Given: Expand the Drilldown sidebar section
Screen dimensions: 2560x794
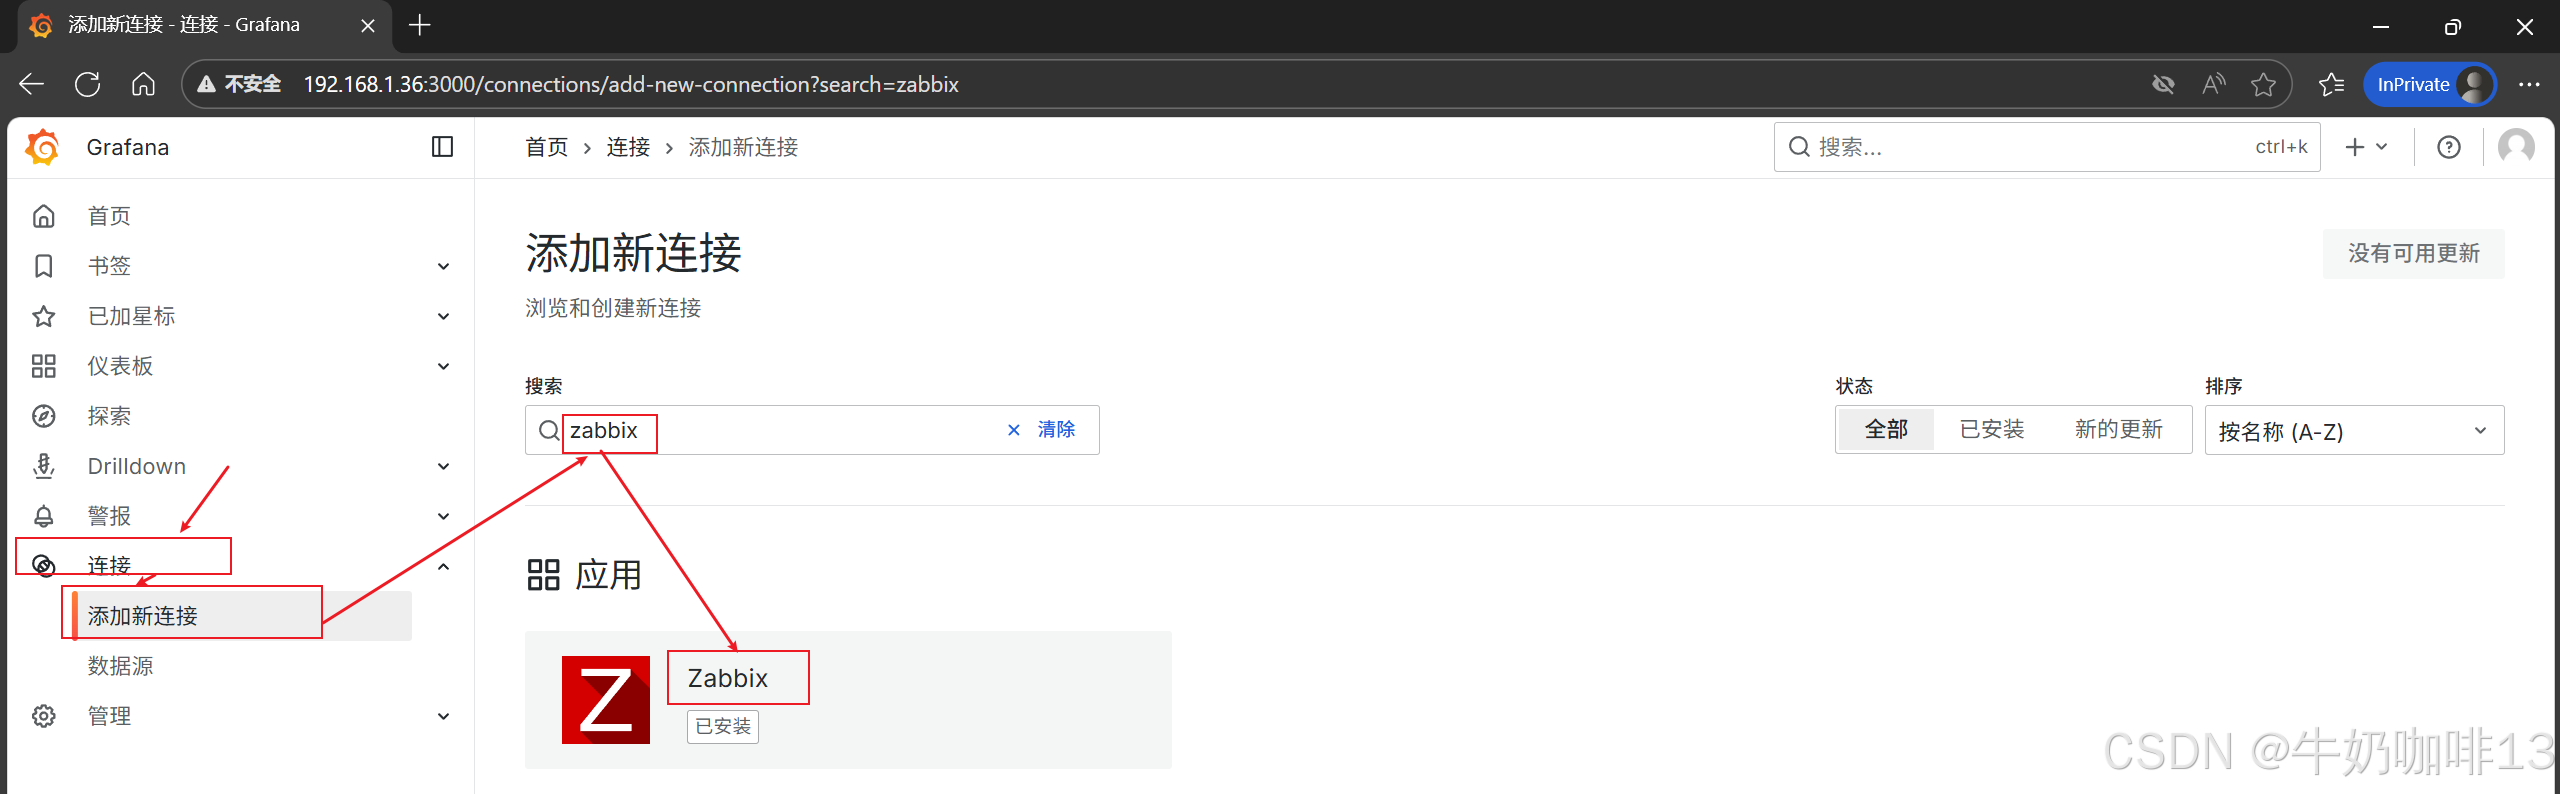Looking at the screenshot, I should tap(444, 466).
